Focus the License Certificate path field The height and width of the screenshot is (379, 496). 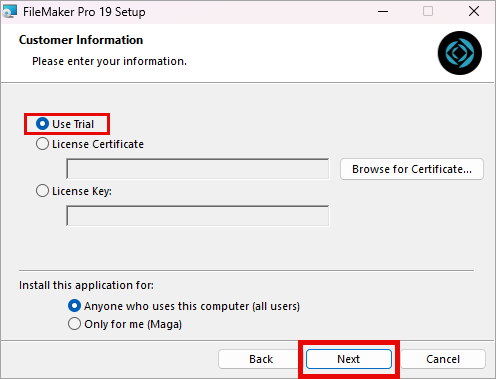click(x=198, y=169)
